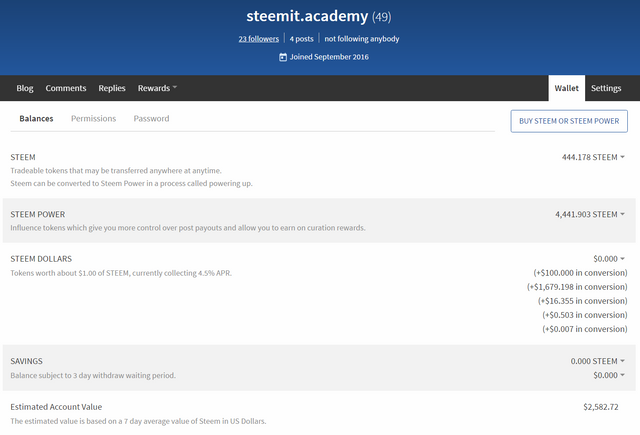Viewport: 640px width, 435px height.
Task: Click 'Steem can be converted to Steem Power' text
Action: pos(131,184)
